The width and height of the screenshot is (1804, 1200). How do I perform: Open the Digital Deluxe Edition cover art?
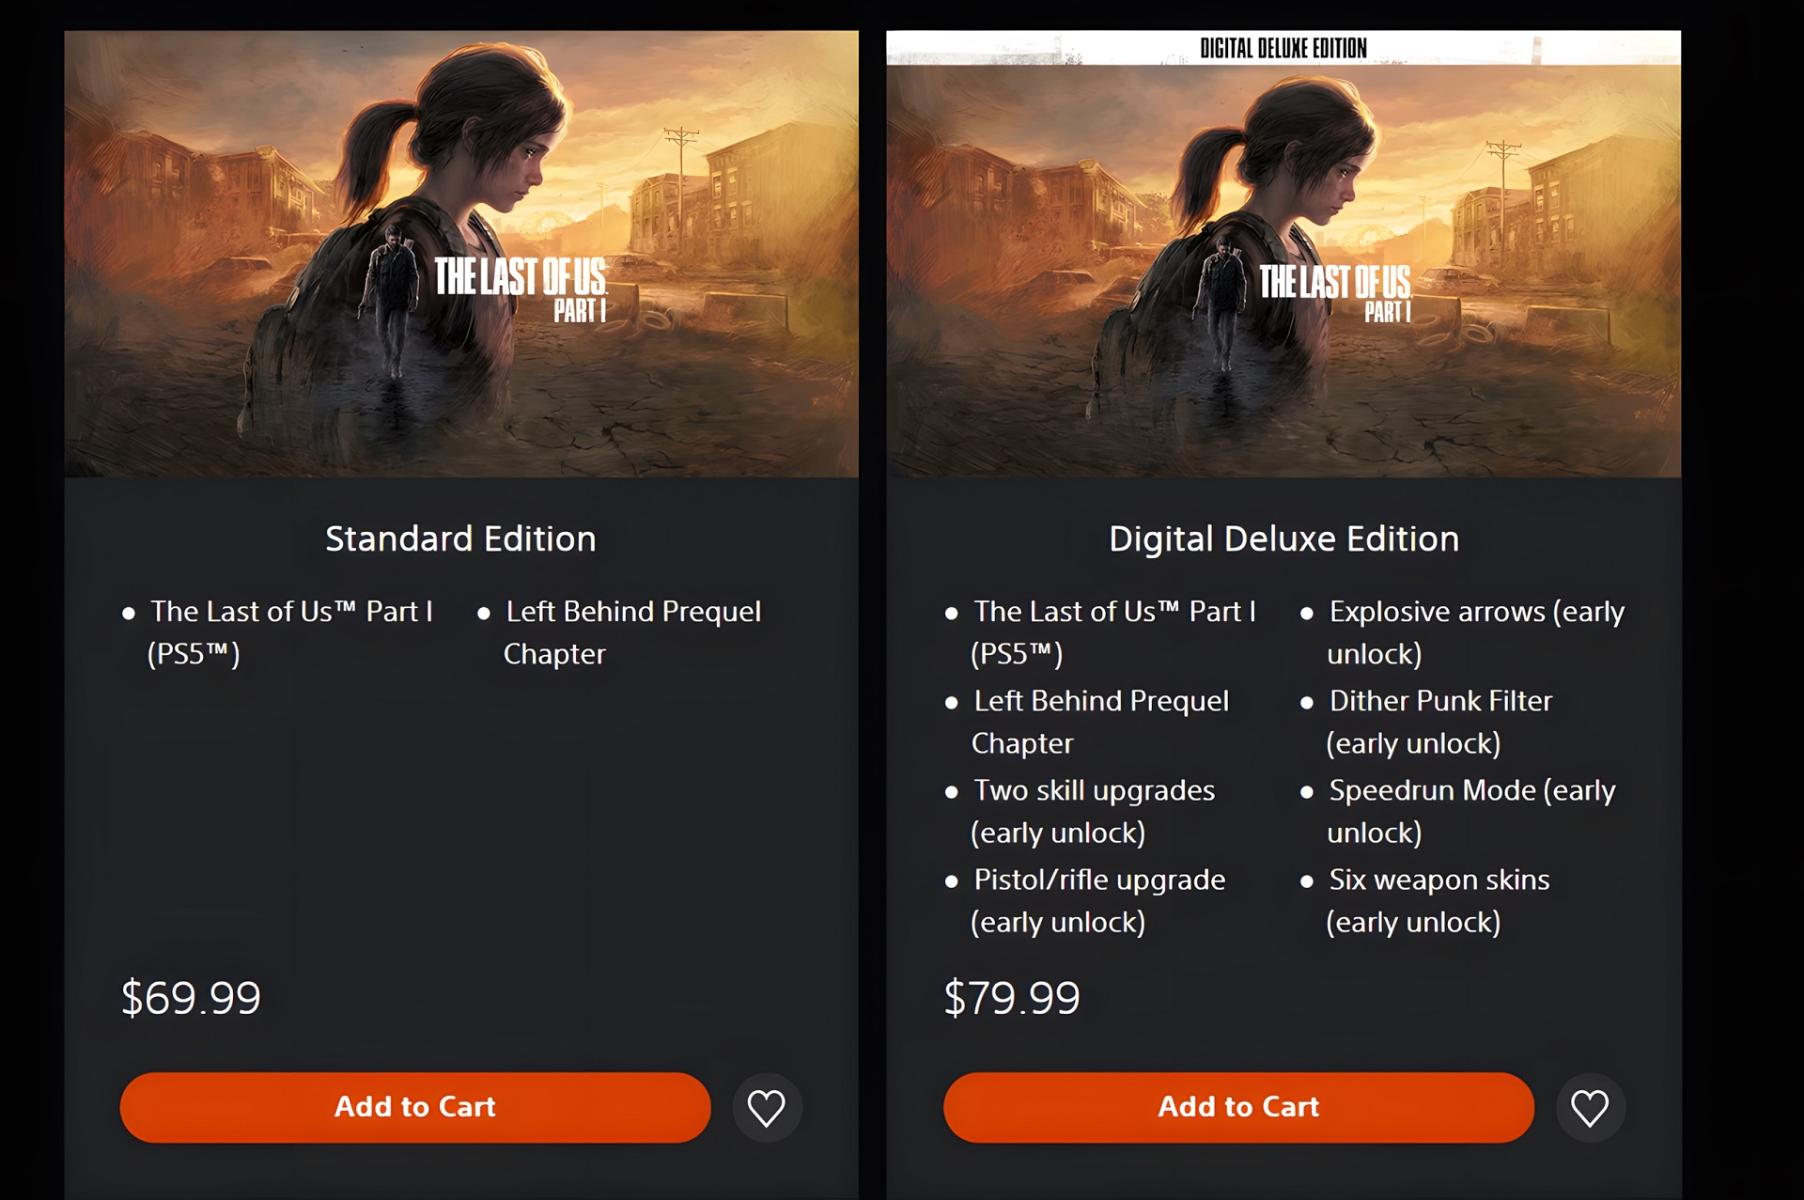pyautogui.click(x=1283, y=270)
